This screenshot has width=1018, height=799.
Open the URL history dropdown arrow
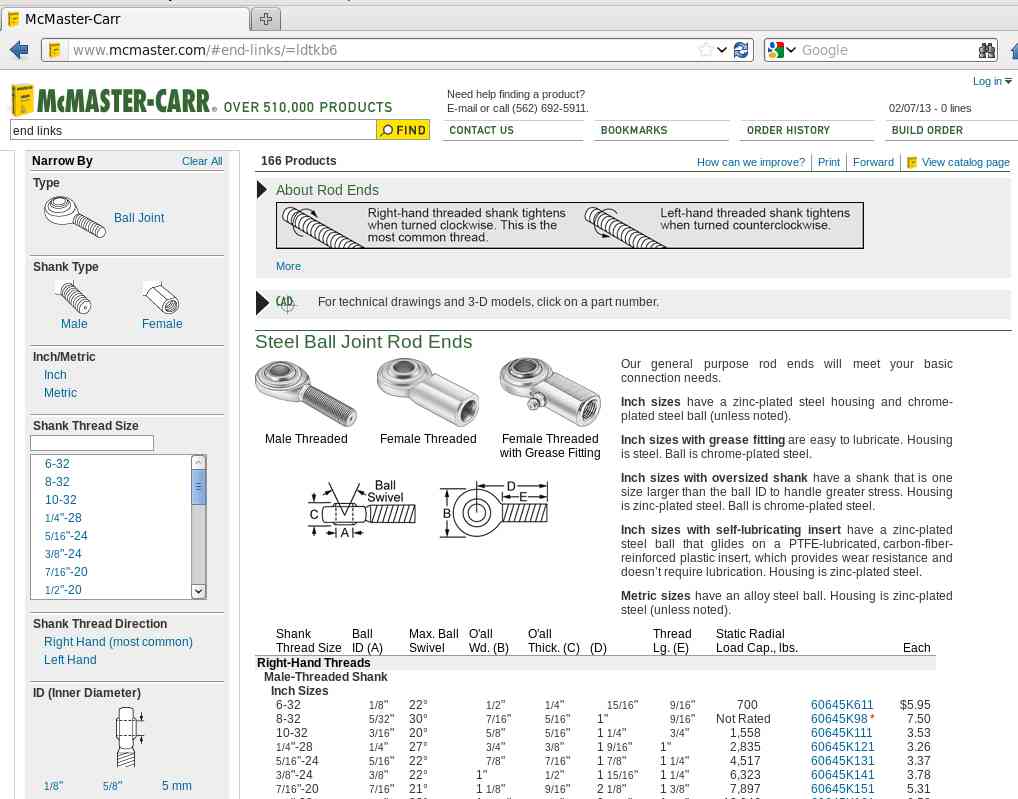tap(721, 50)
